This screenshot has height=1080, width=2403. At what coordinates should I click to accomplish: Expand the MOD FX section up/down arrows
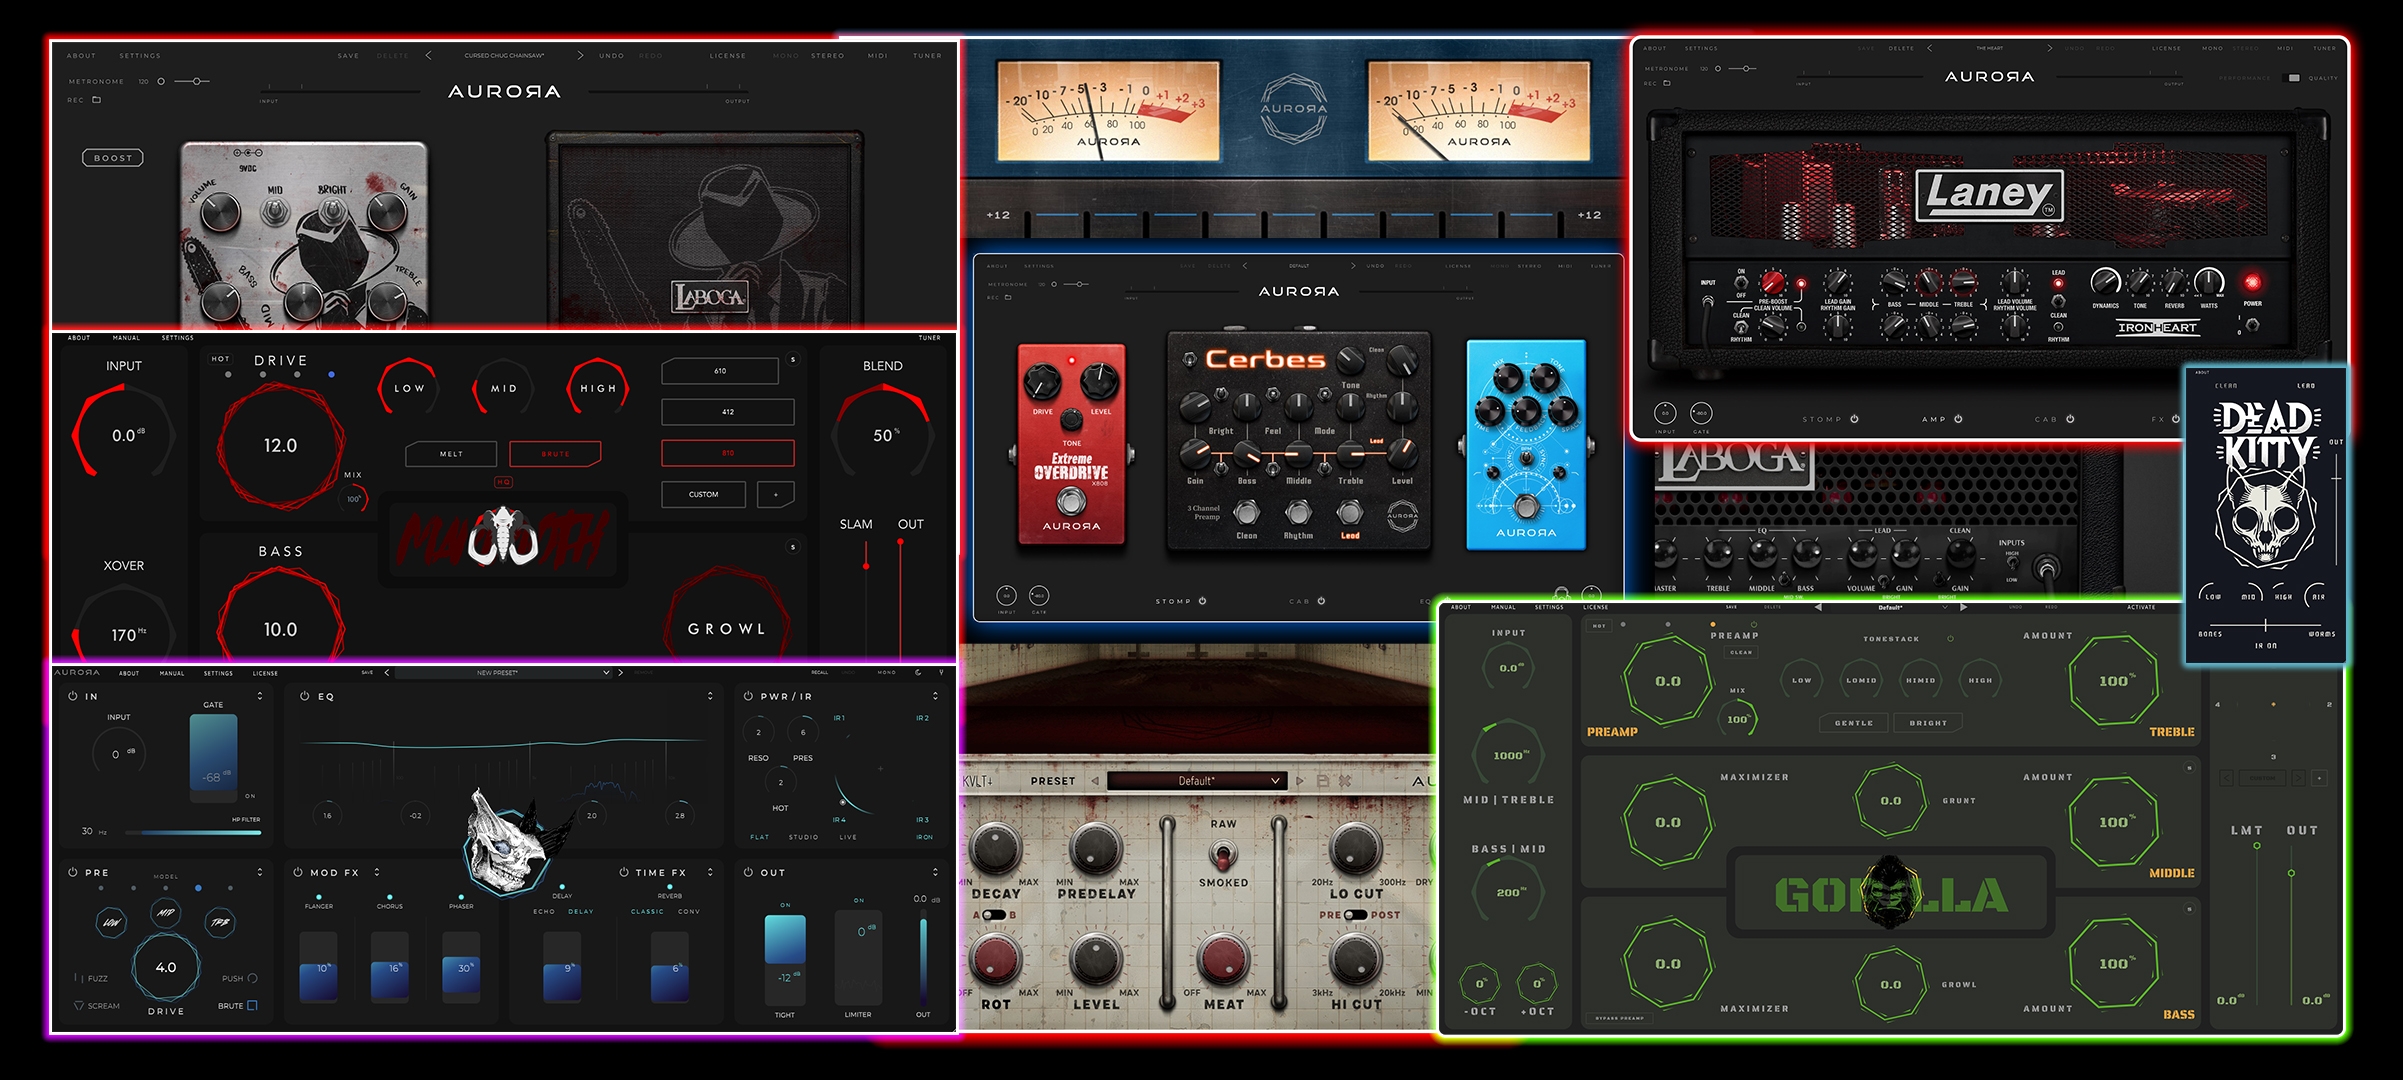pos(377,872)
